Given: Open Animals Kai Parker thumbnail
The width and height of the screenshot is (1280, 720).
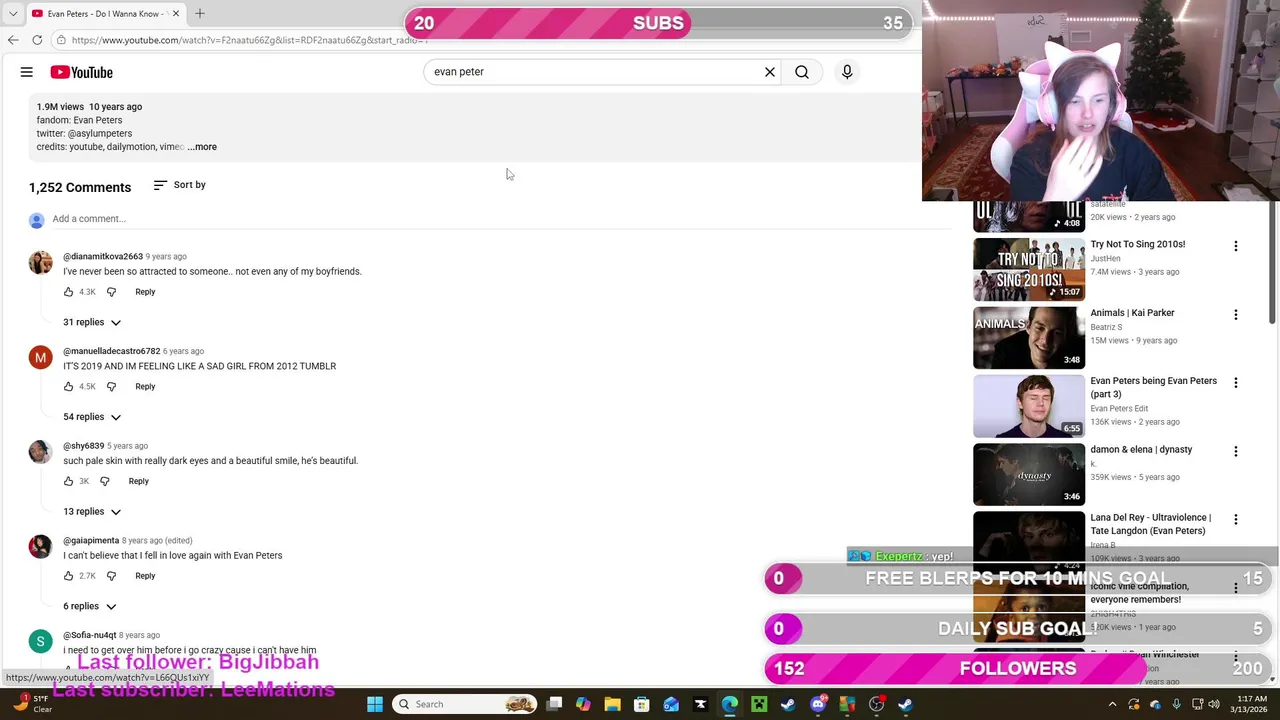Looking at the screenshot, I should tap(1029, 338).
